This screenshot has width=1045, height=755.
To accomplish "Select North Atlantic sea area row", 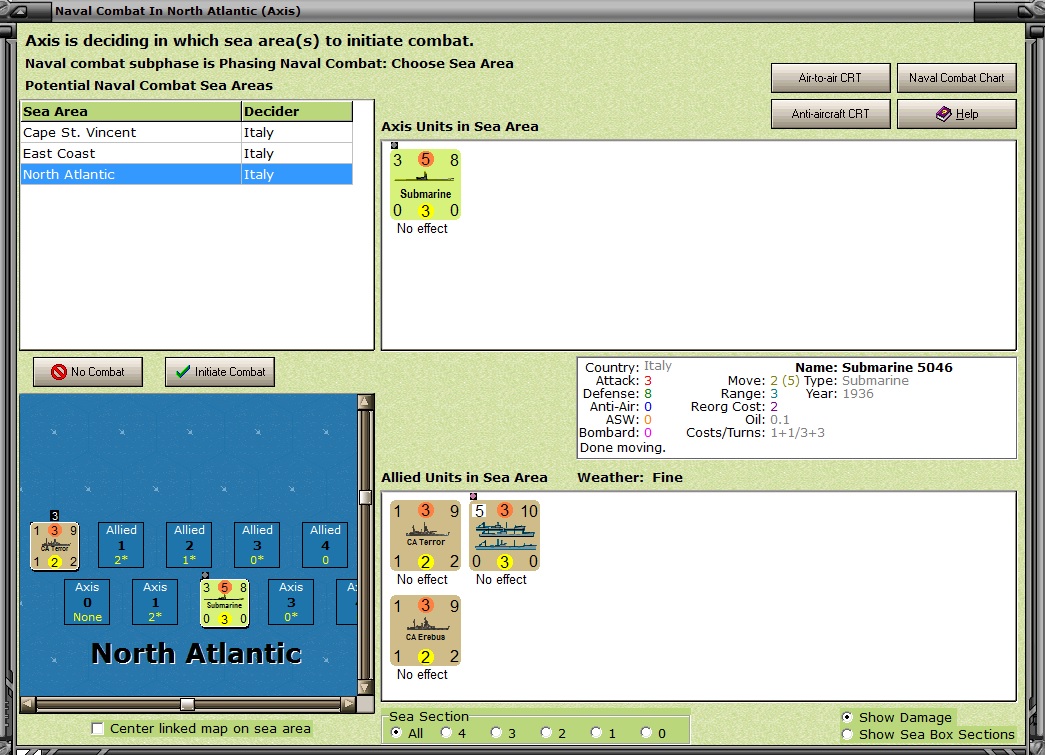I will pyautogui.click(x=187, y=175).
